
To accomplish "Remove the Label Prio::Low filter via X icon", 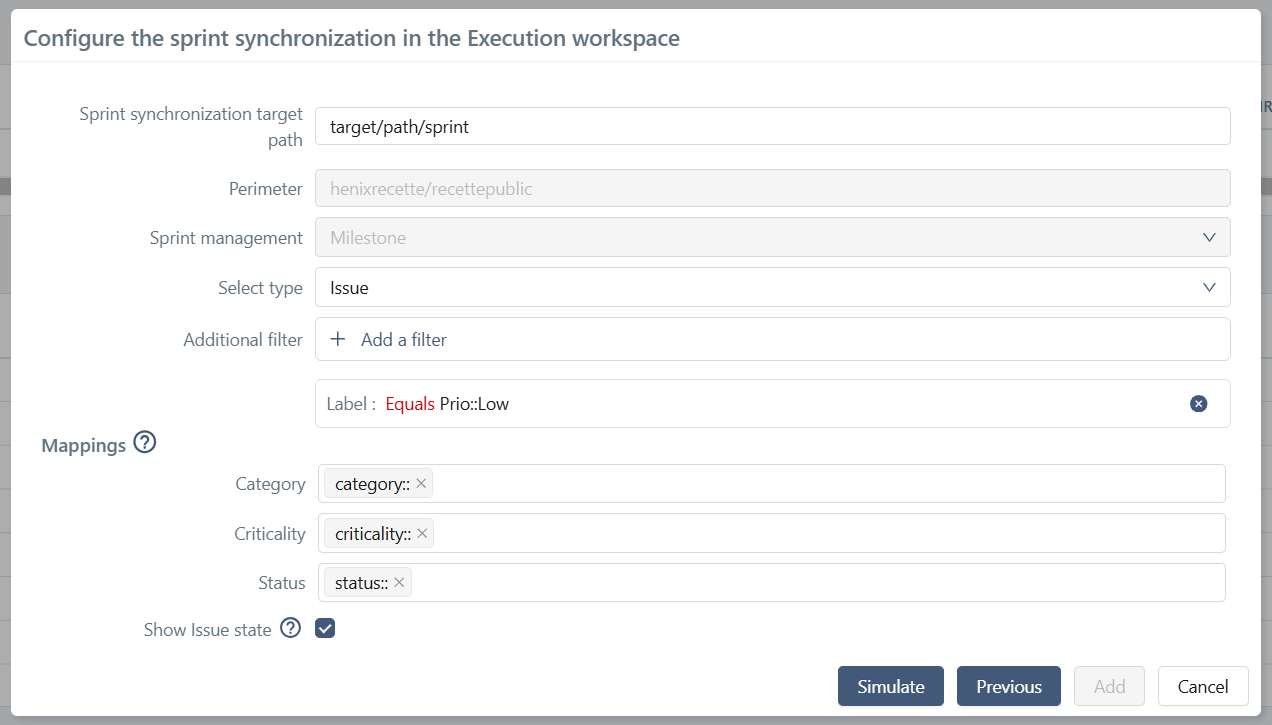I will [1198, 403].
